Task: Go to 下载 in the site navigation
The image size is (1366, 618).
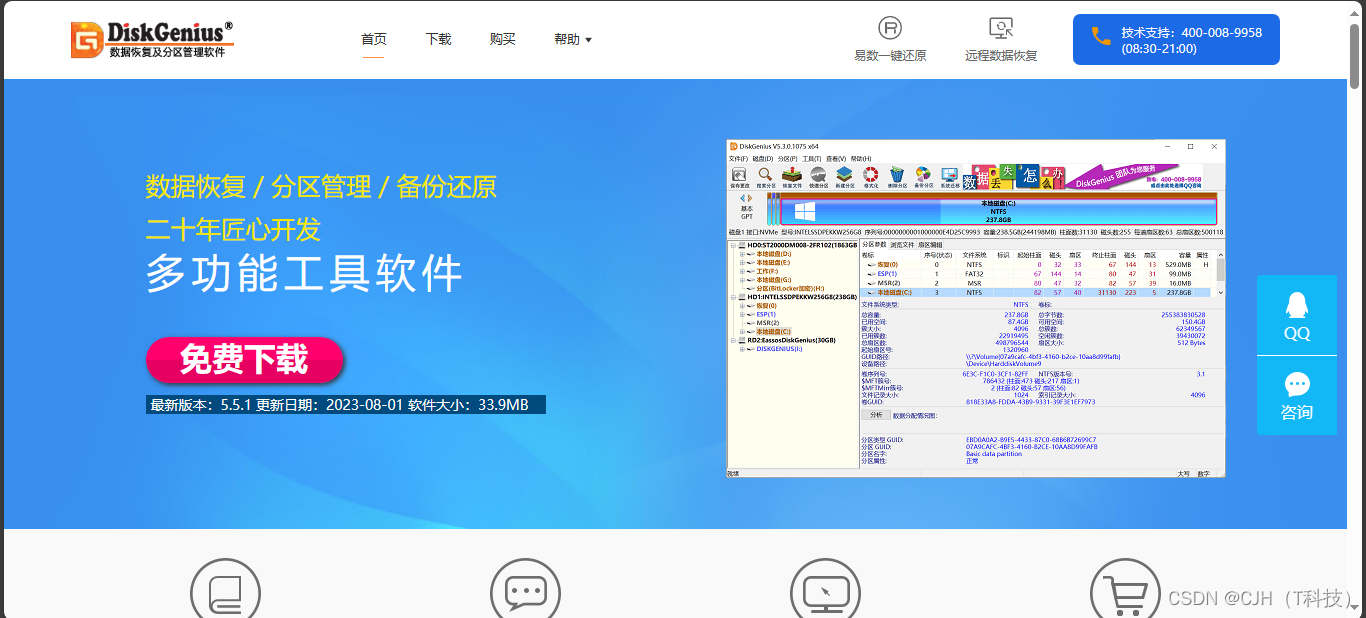Action: tap(438, 39)
